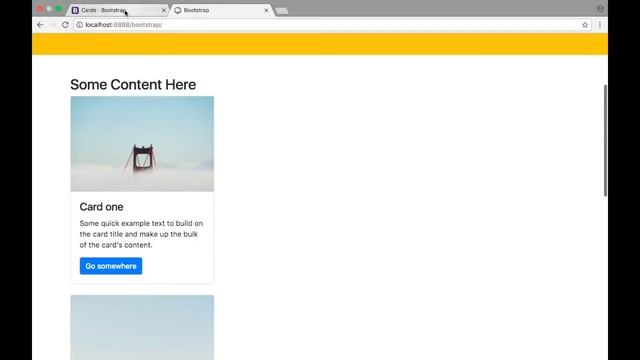Click the yellow navbar banner
Screen dimensions: 640x360
click(320, 44)
